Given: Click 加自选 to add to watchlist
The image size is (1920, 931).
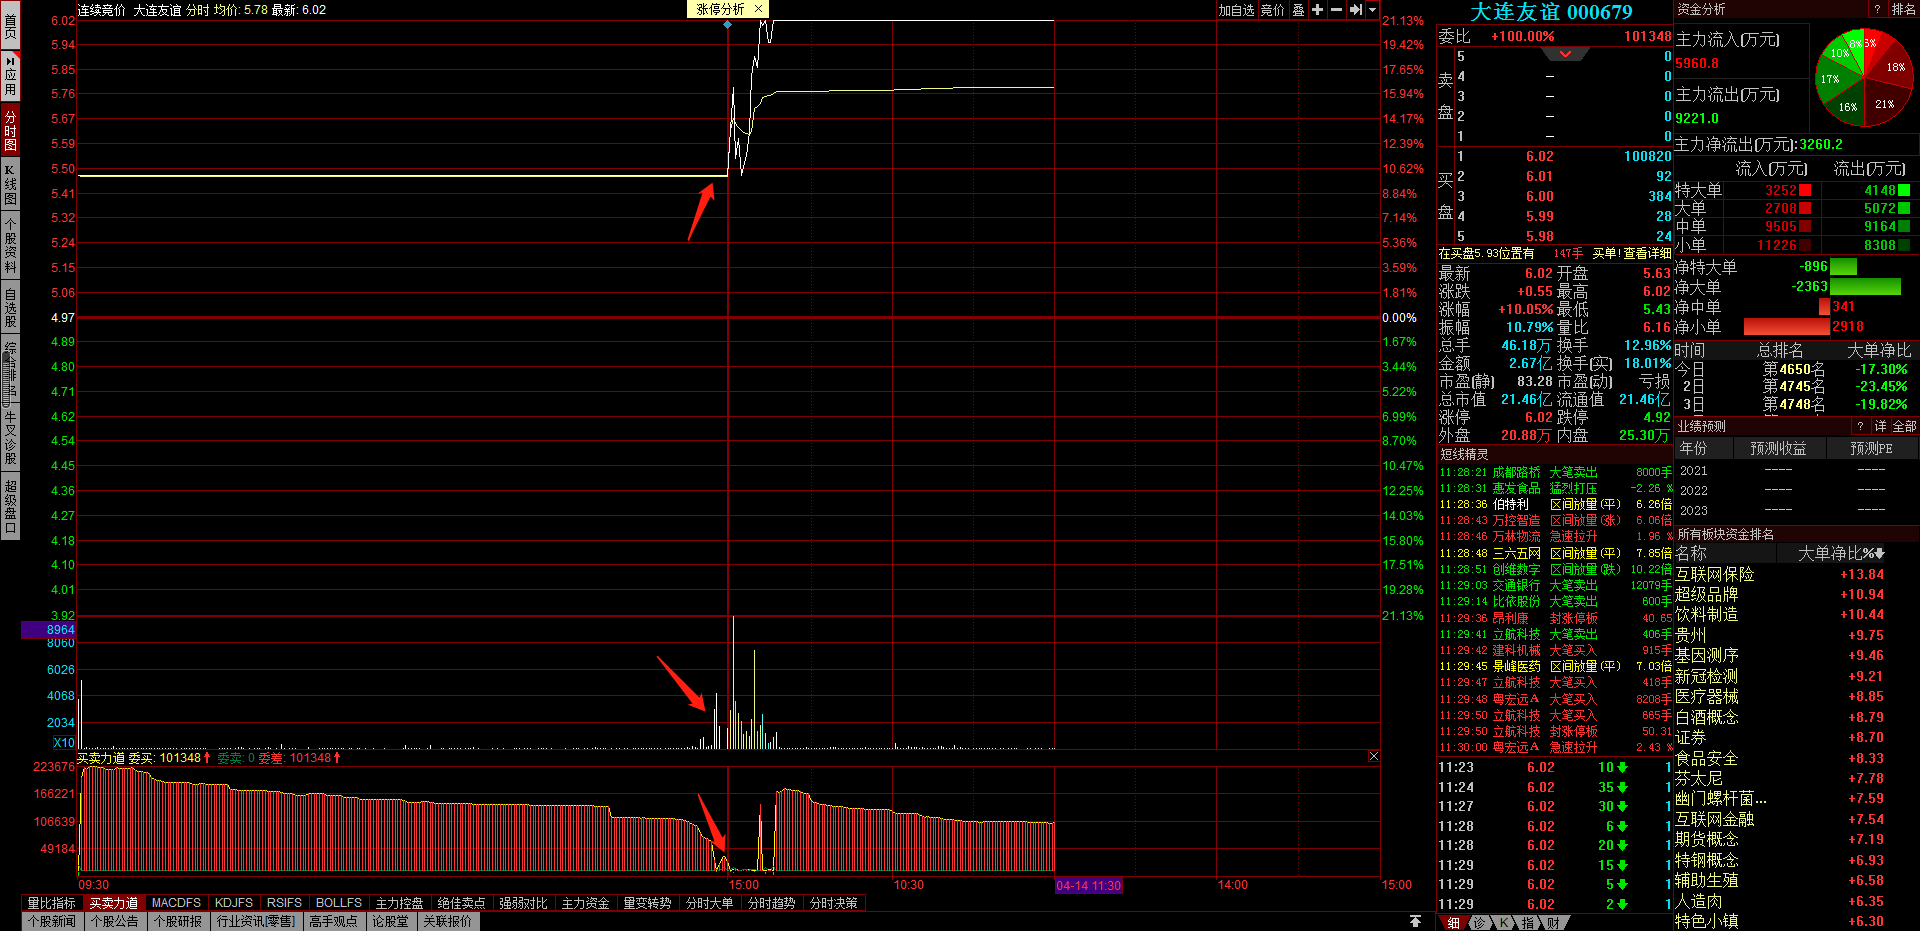Looking at the screenshot, I should click(1236, 10).
